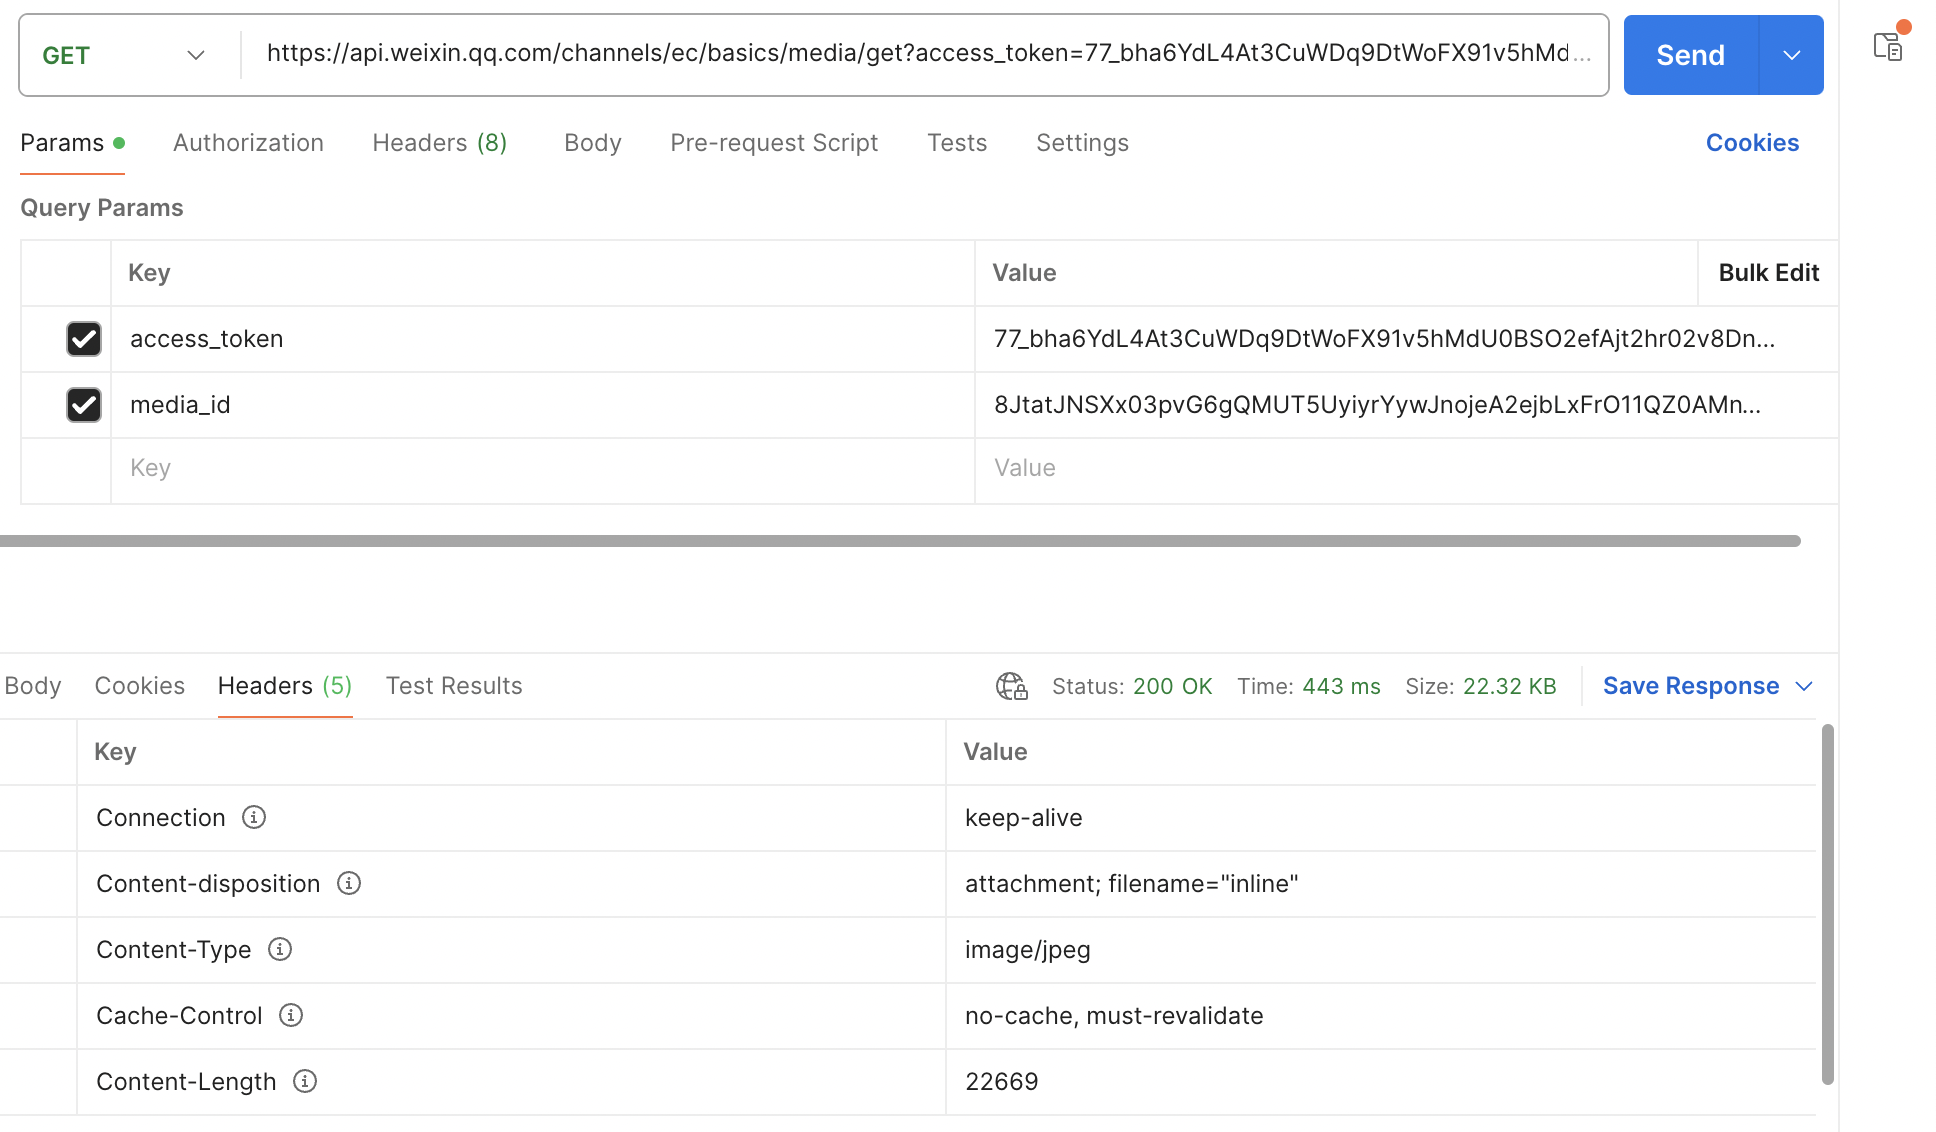Open the Pre-request Script tab

[x=774, y=143]
